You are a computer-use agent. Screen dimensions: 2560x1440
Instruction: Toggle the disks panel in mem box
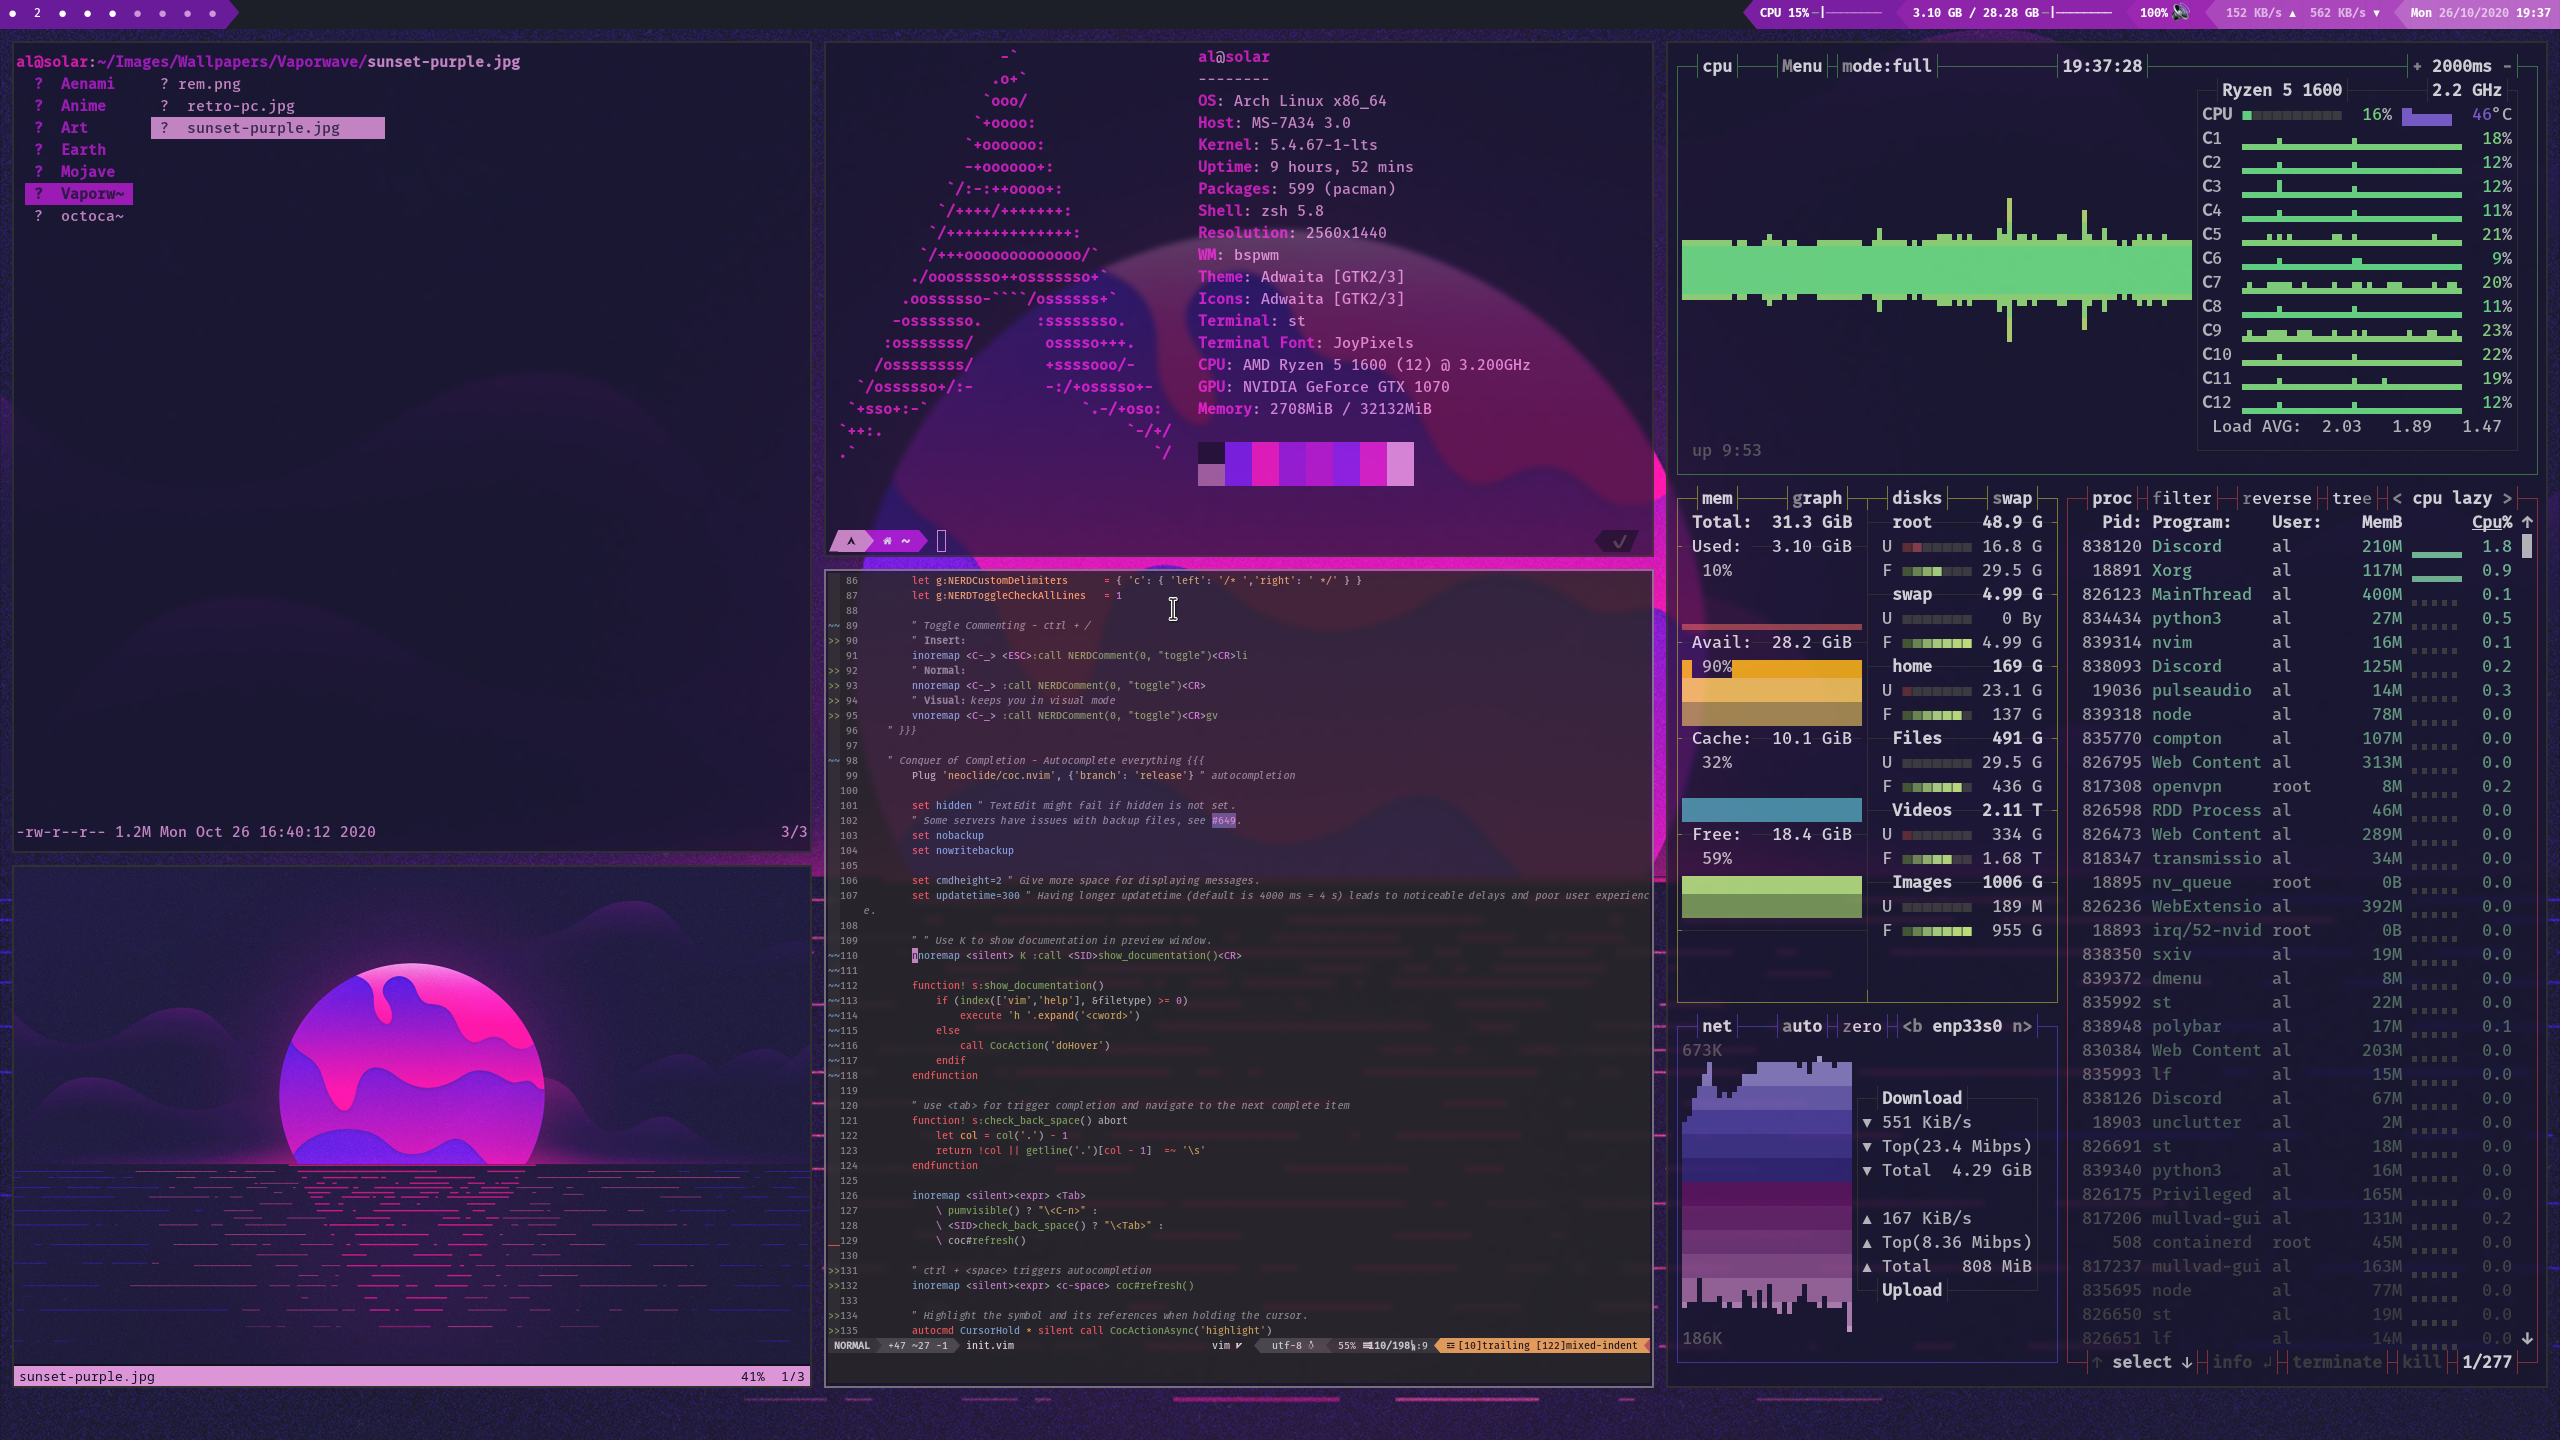(1917, 498)
